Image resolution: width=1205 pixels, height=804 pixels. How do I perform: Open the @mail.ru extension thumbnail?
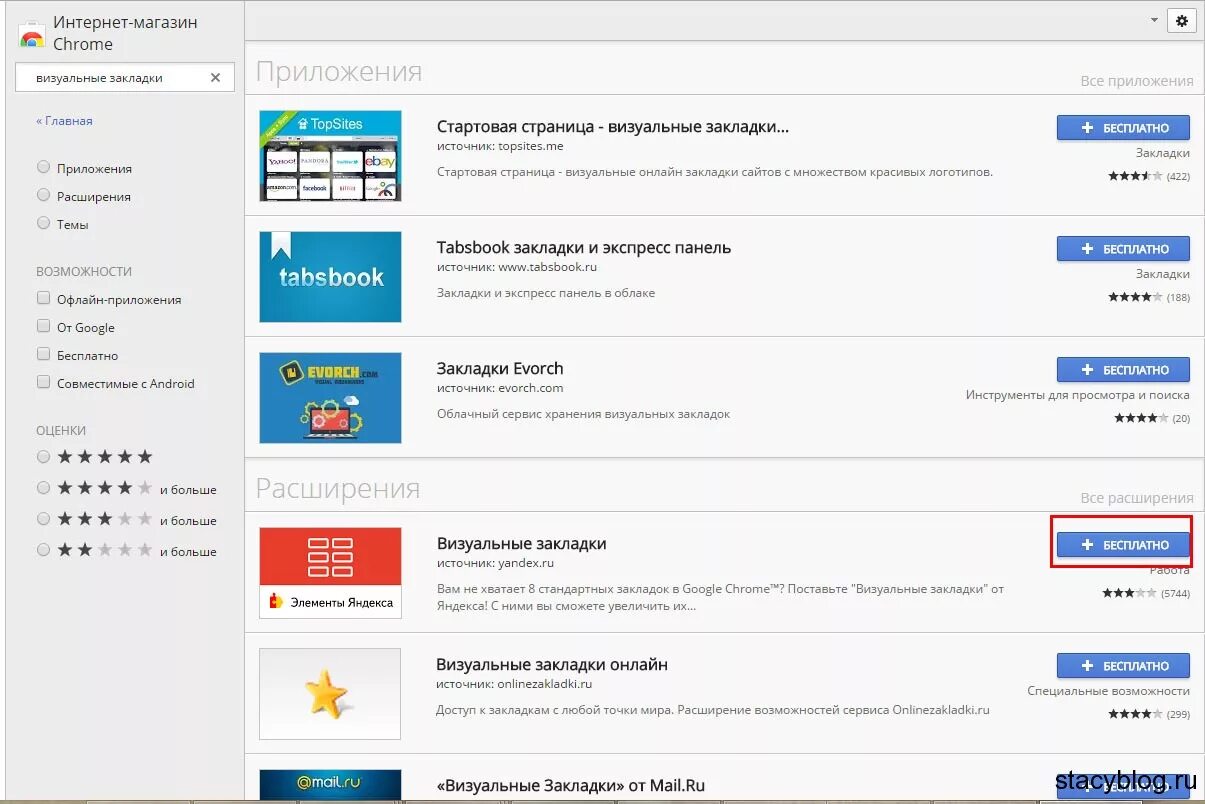tap(330, 785)
